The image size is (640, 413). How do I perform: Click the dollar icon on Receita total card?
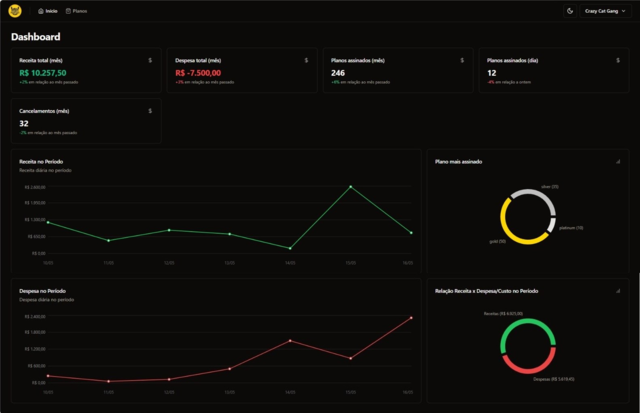pos(150,60)
